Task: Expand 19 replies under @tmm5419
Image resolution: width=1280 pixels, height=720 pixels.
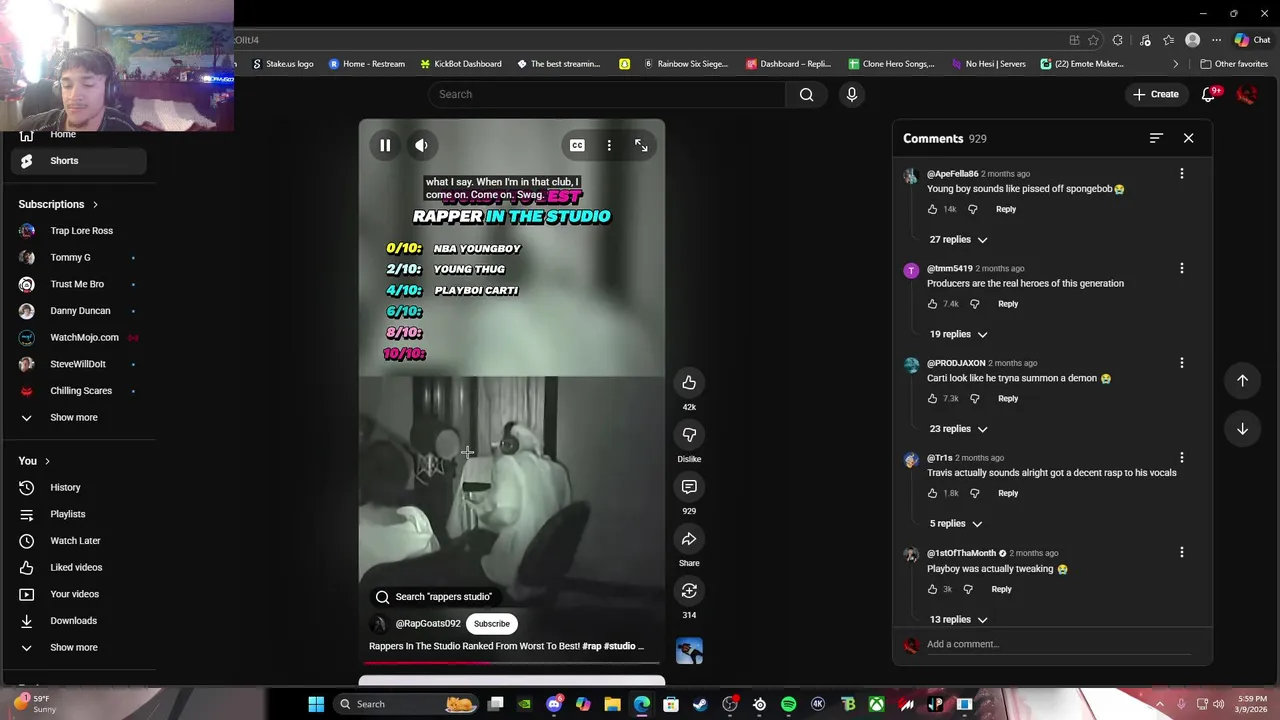Action: point(958,334)
